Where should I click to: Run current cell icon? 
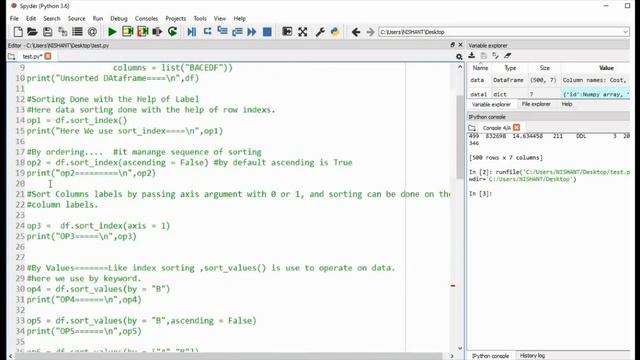click(x=127, y=32)
